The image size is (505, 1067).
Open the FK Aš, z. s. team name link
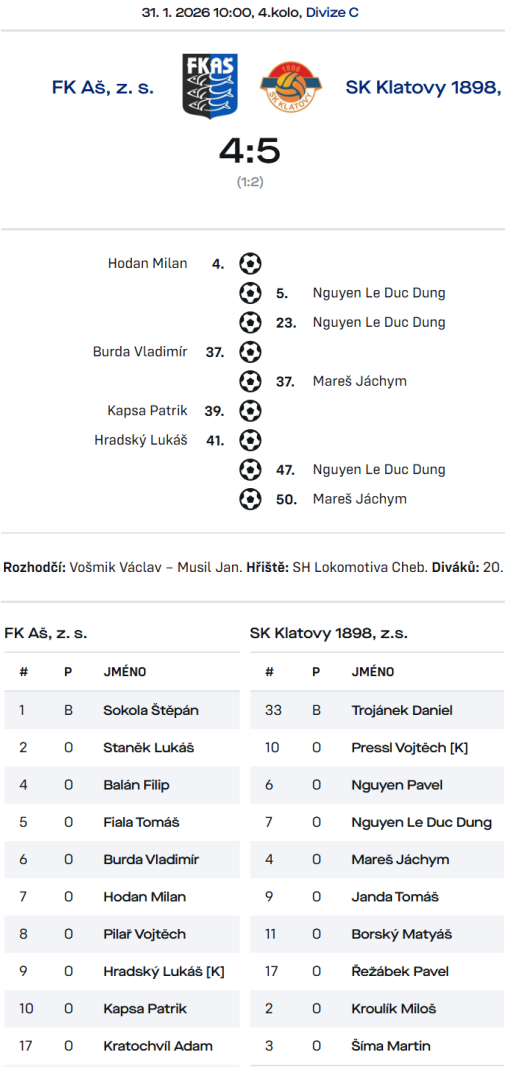coord(103,87)
